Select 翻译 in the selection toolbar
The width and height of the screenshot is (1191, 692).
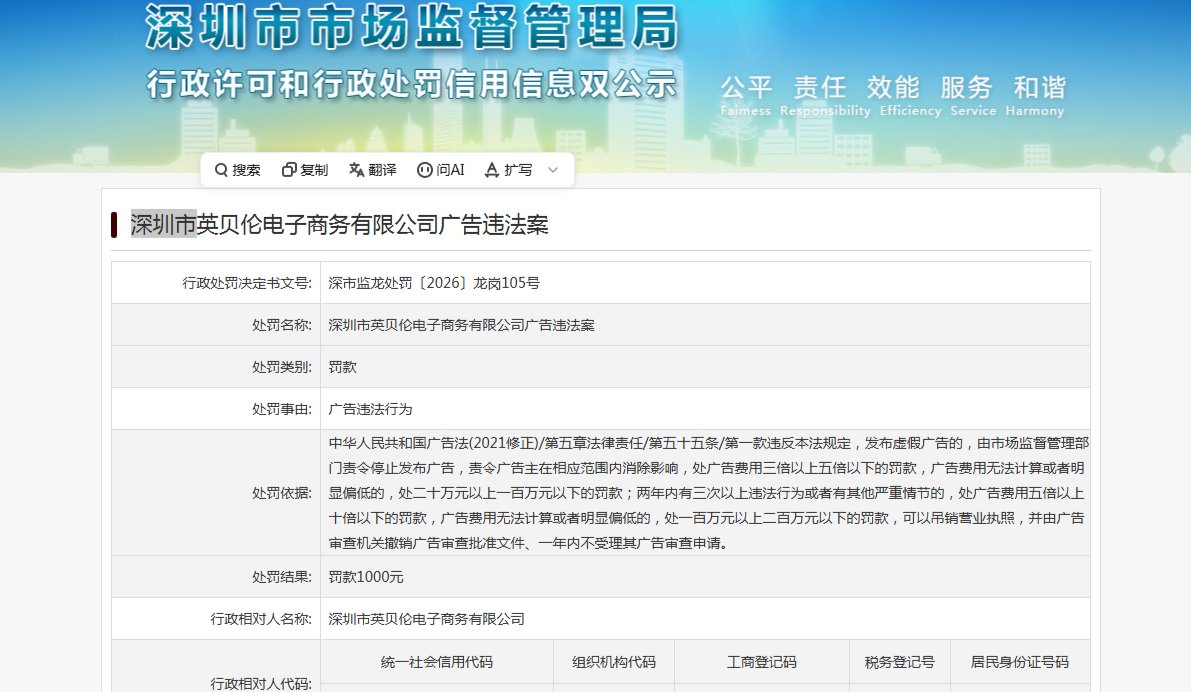click(382, 170)
